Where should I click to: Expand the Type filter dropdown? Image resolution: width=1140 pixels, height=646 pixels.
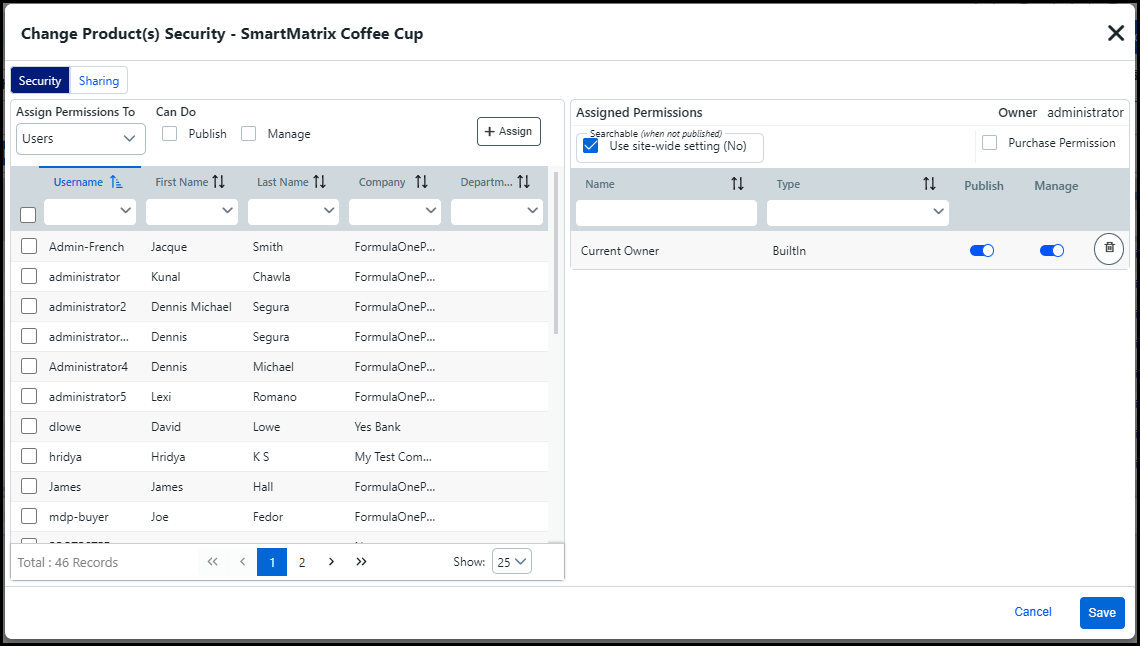[937, 212]
